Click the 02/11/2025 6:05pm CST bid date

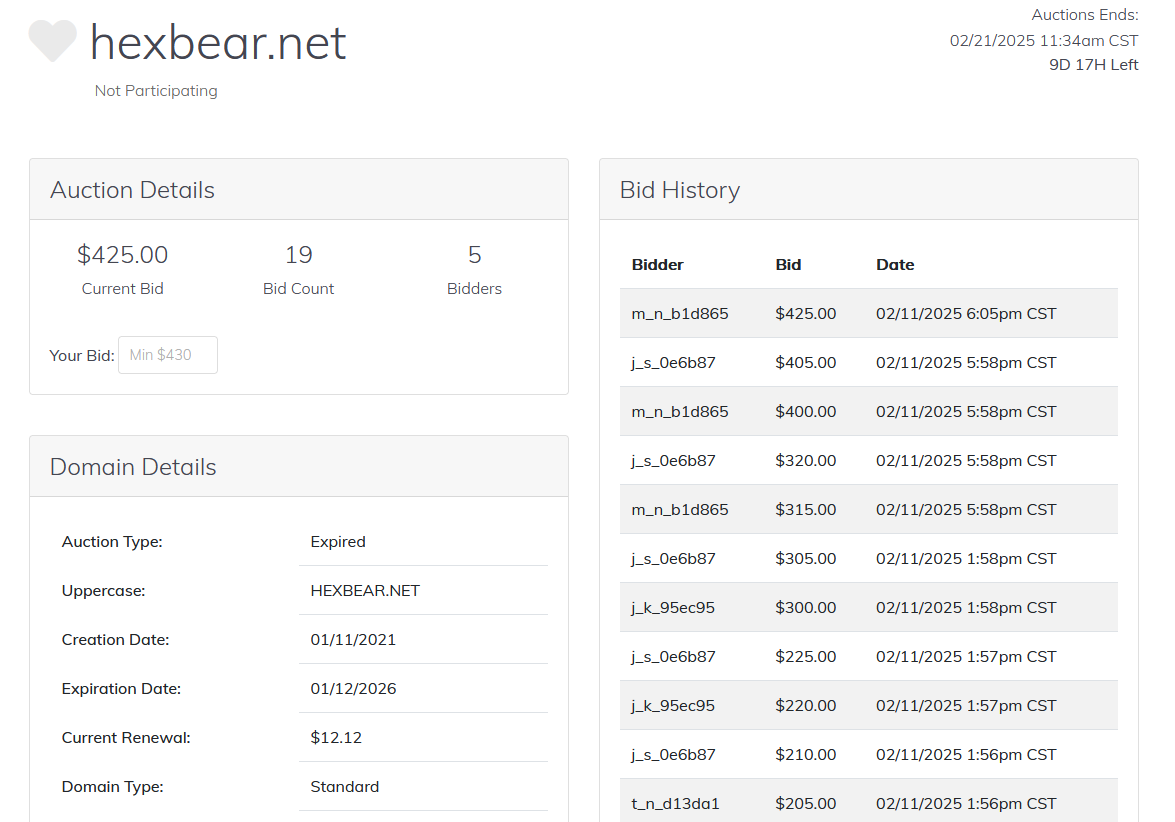pos(966,314)
